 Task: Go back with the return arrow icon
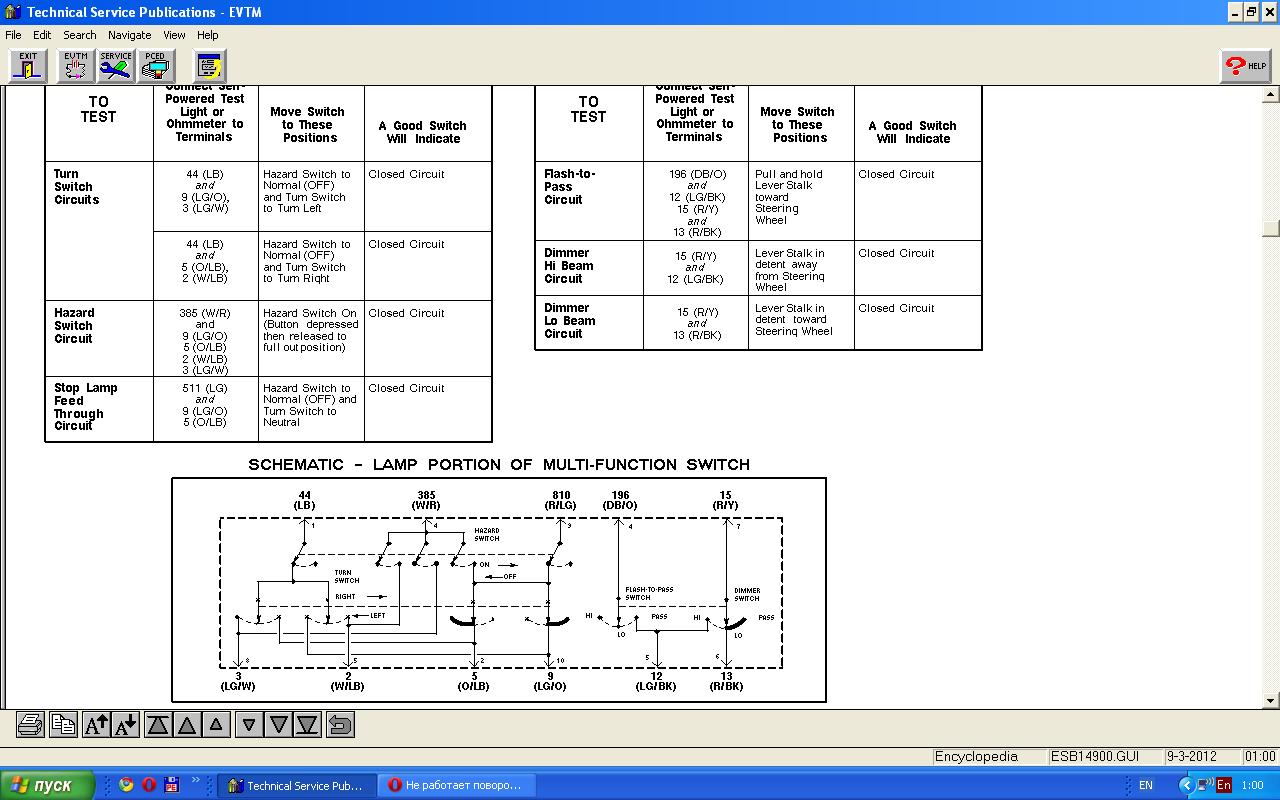tap(340, 725)
